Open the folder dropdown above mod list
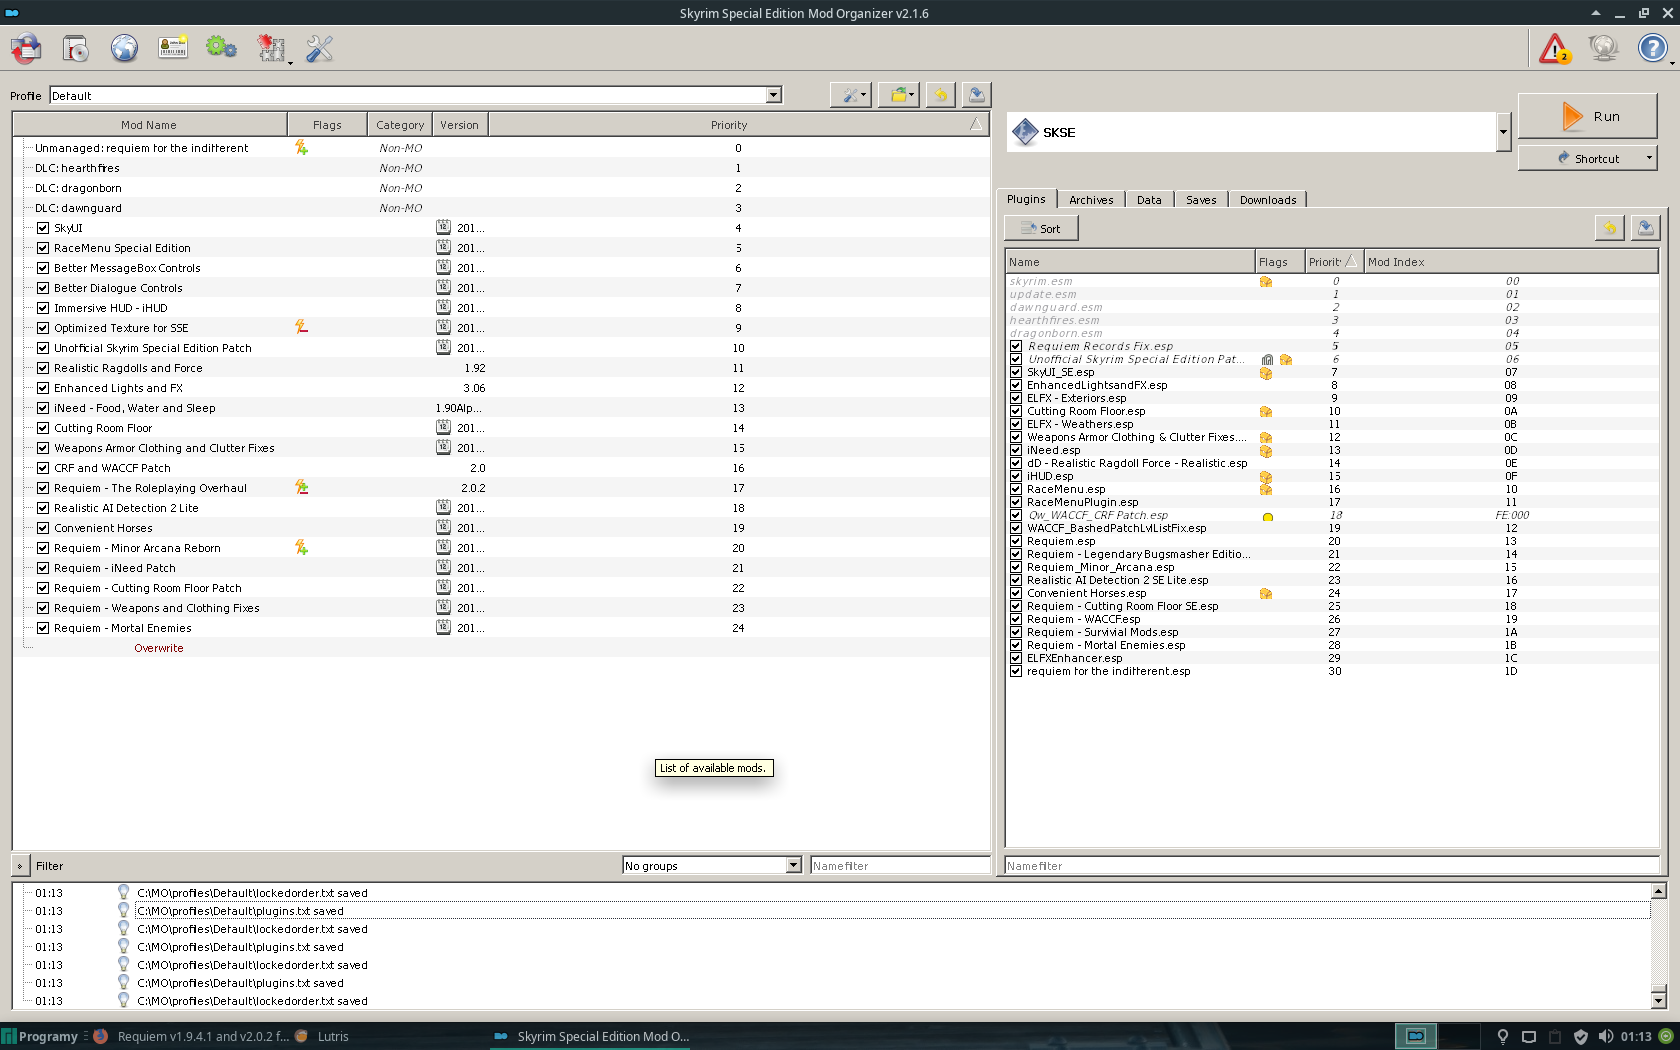 pyautogui.click(x=899, y=95)
